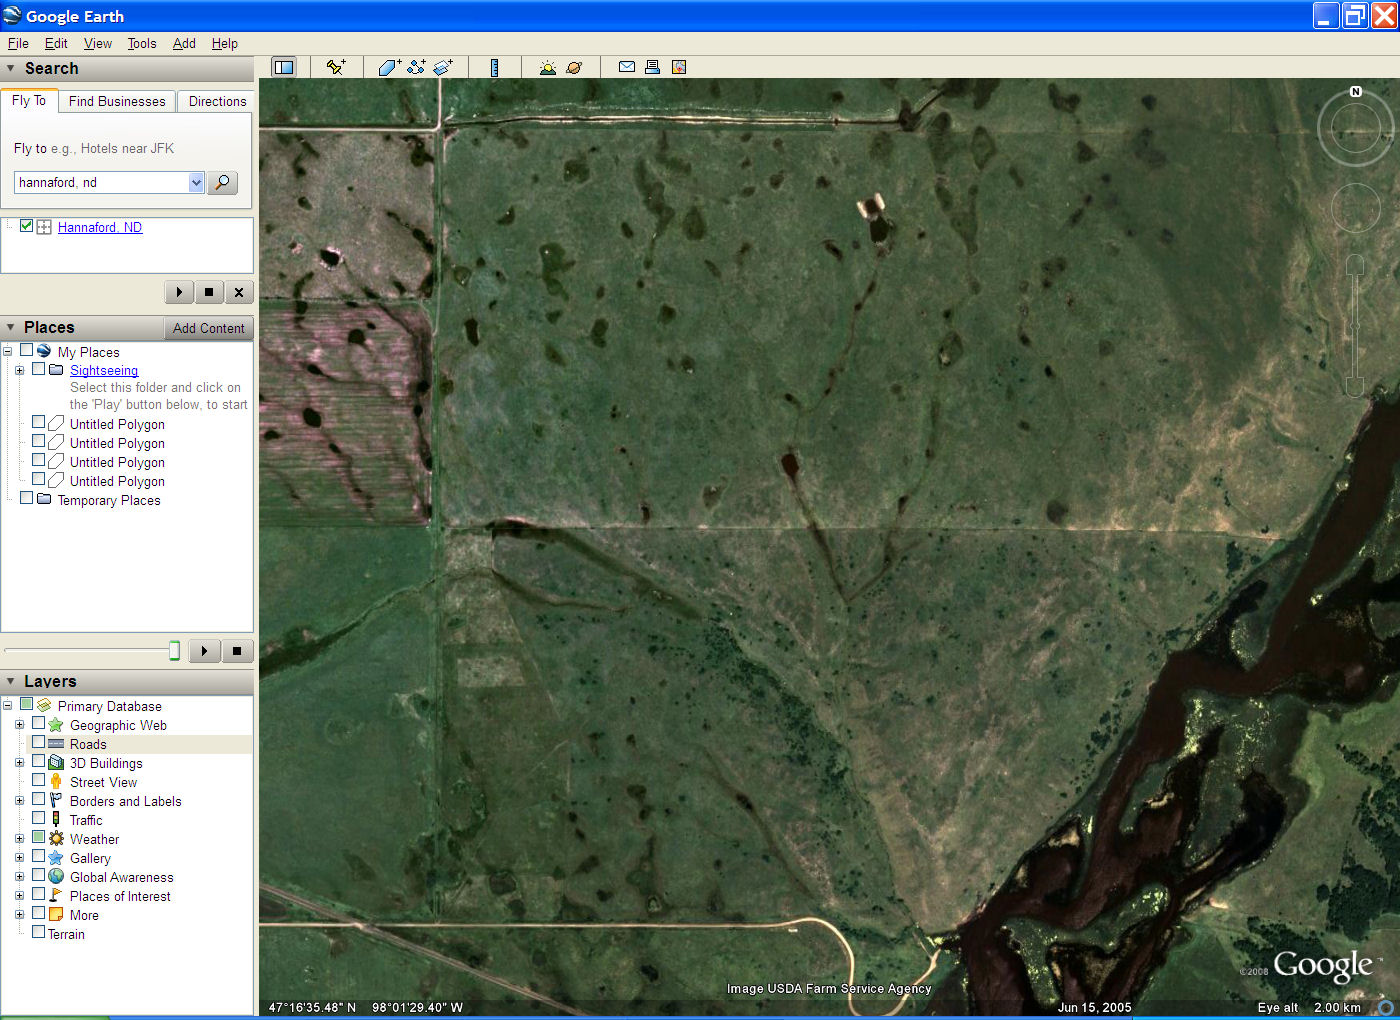Click the vertical zoom slider on map
This screenshot has height=1020, width=1400.
1355,326
